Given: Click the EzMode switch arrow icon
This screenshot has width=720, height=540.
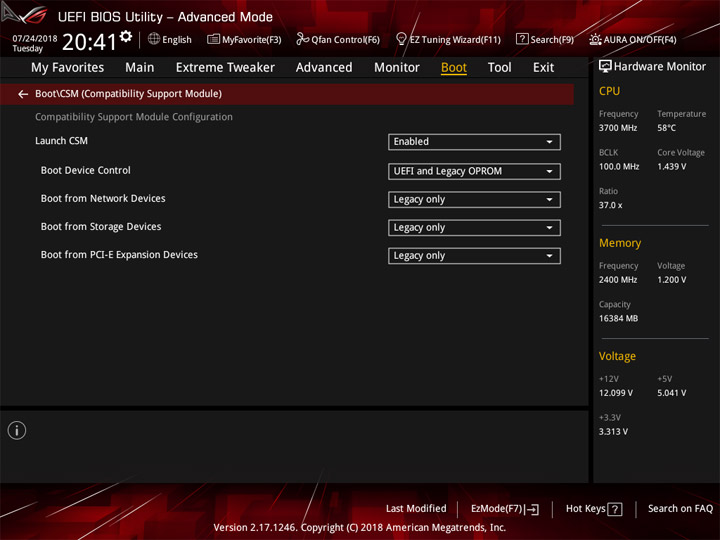Looking at the screenshot, I should click(x=533, y=509).
